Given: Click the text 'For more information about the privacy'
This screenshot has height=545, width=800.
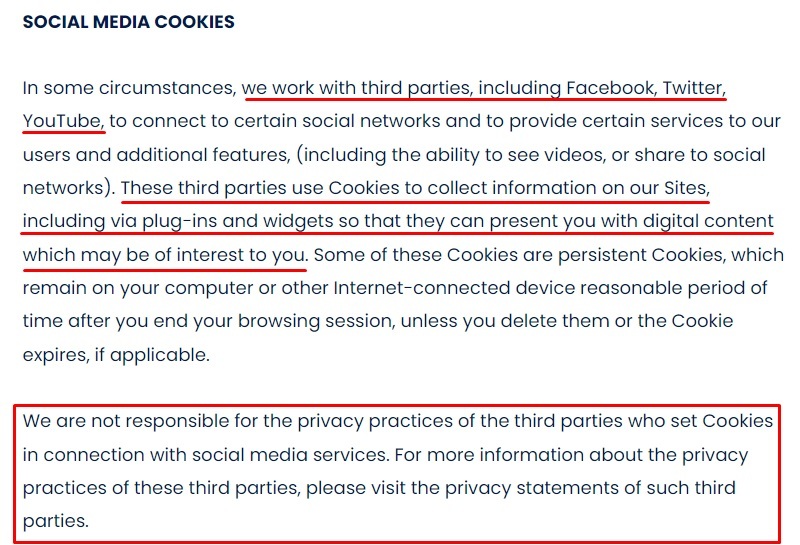Looking at the screenshot, I should [x=571, y=455].
